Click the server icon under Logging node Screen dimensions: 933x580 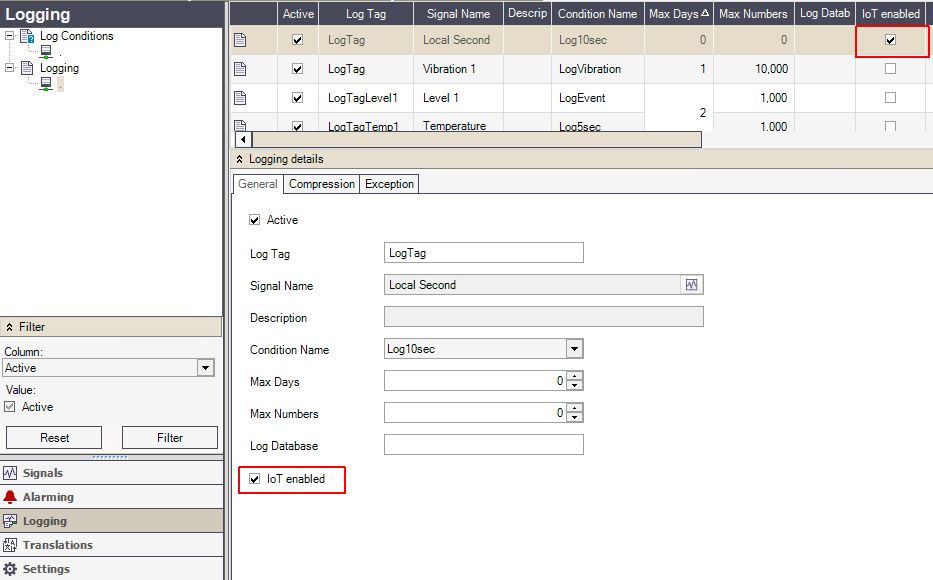[x=46, y=84]
